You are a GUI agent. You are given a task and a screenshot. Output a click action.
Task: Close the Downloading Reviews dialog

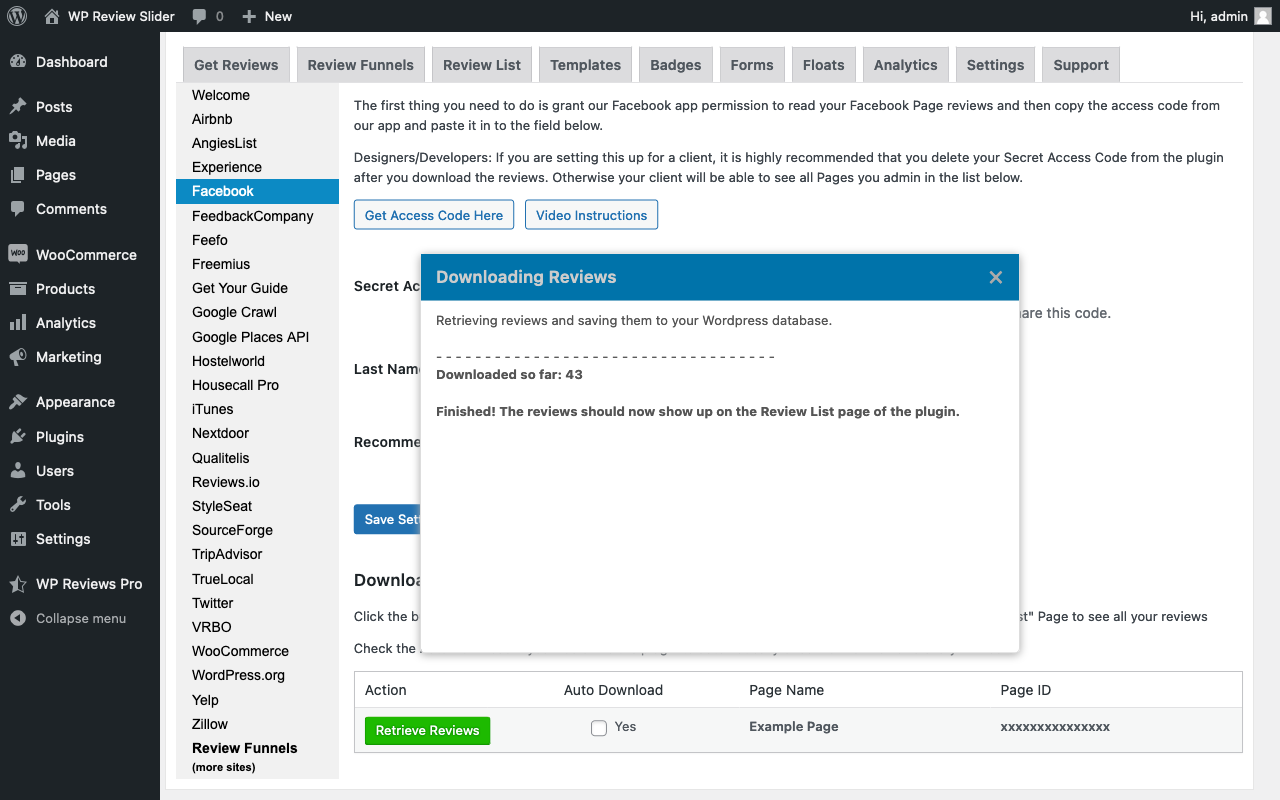(996, 278)
